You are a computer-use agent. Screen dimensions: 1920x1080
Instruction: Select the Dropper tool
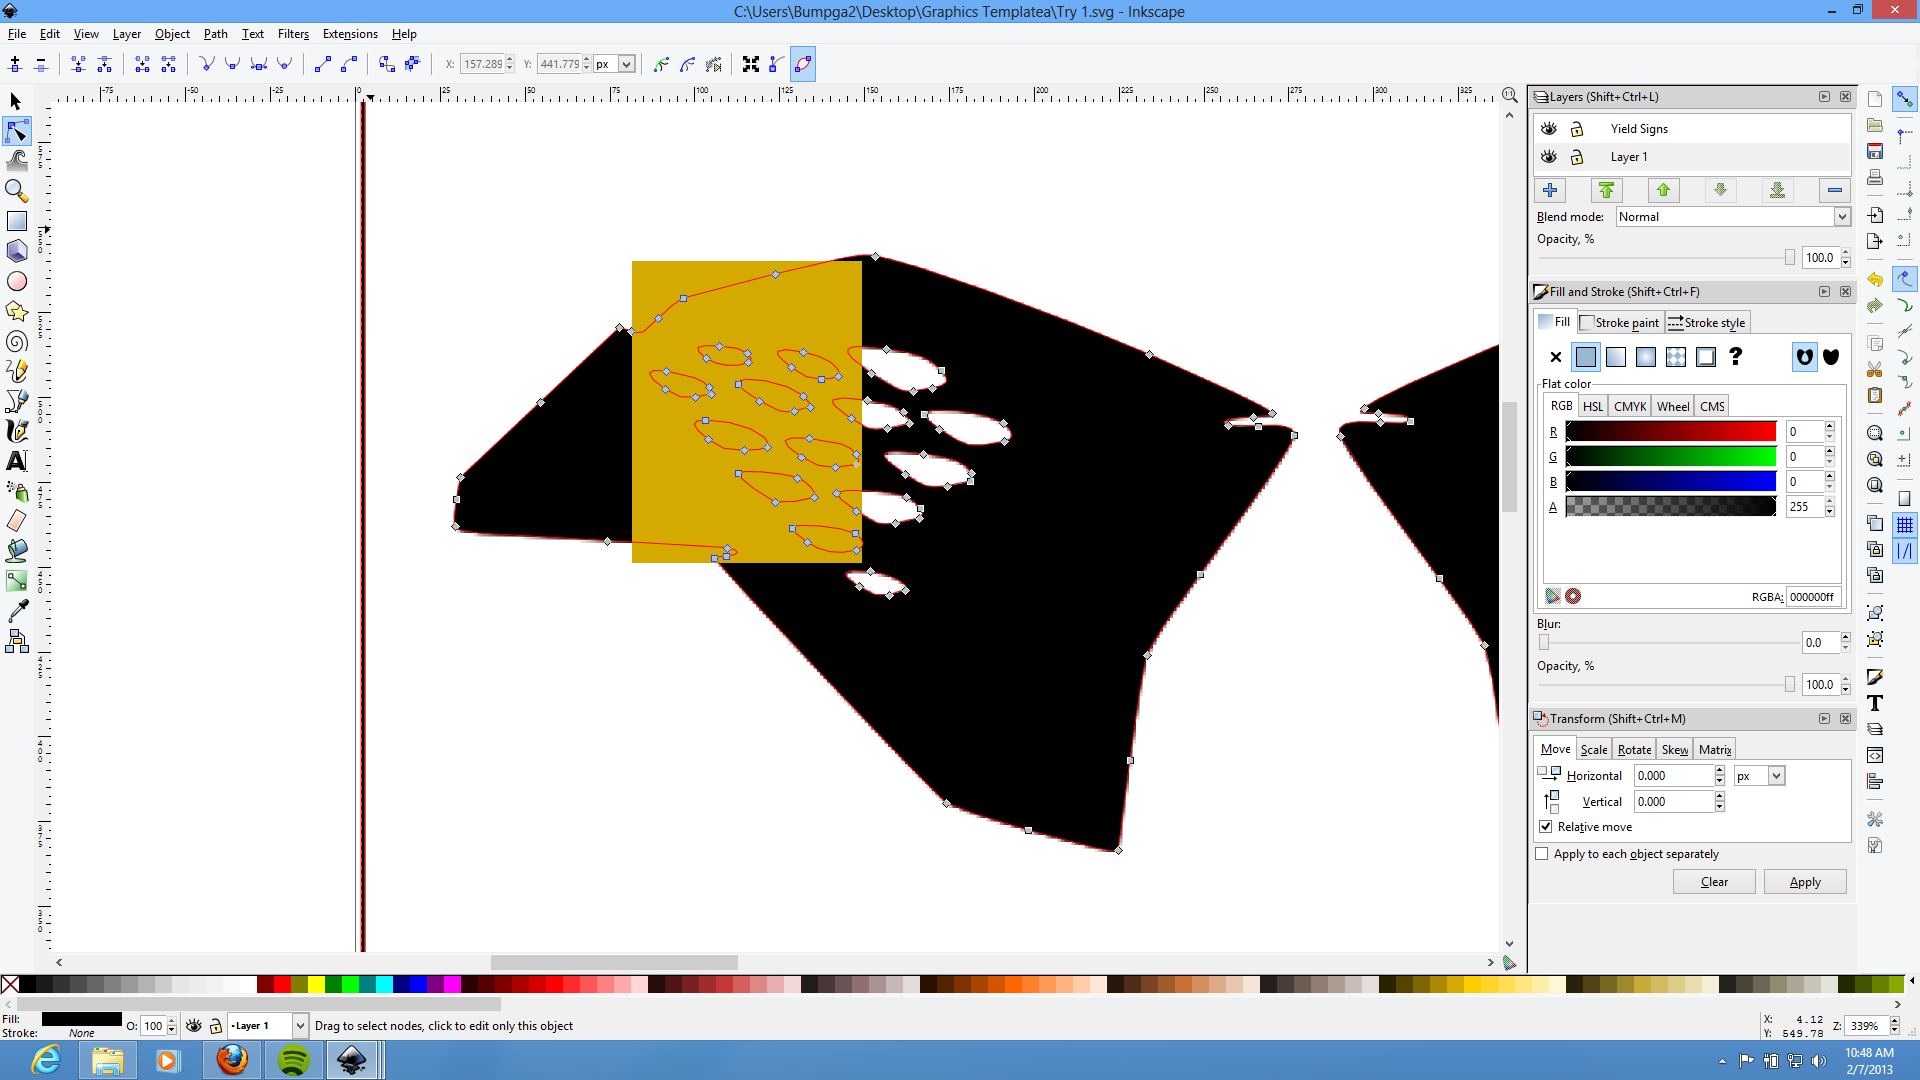coord(17,611)
